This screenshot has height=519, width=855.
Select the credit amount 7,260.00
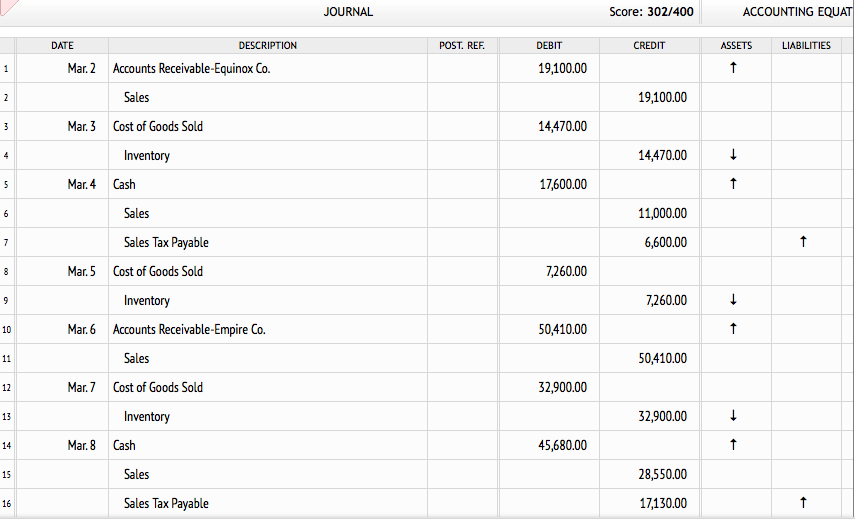[666, 300]
